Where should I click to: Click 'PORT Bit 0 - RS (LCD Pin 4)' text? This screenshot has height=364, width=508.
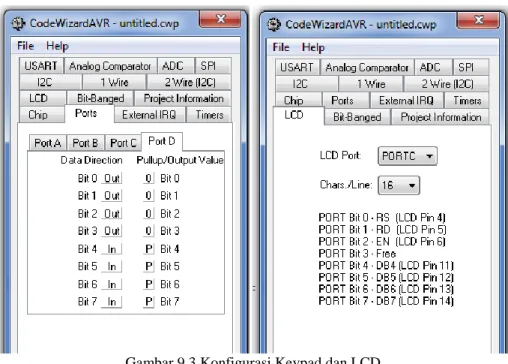click(x=382, y=218)
